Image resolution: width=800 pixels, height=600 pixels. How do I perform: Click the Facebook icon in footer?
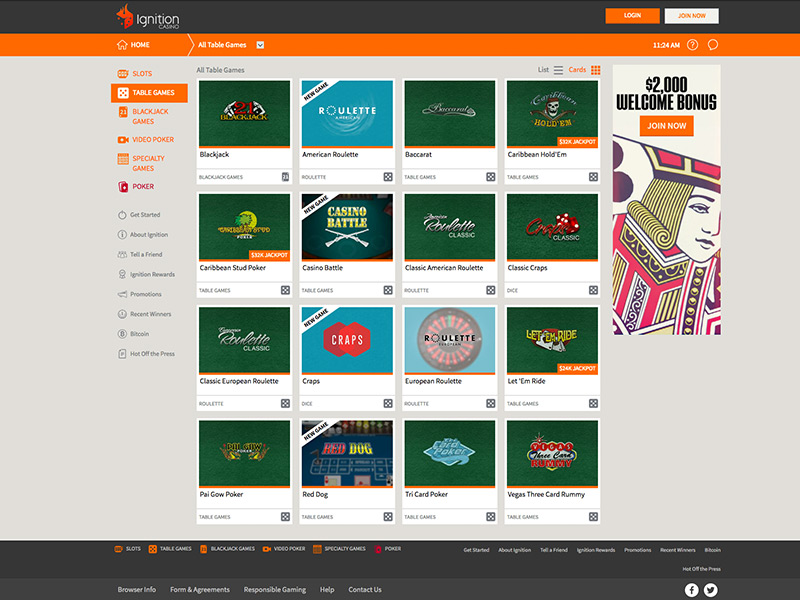(x=691, y=590)
